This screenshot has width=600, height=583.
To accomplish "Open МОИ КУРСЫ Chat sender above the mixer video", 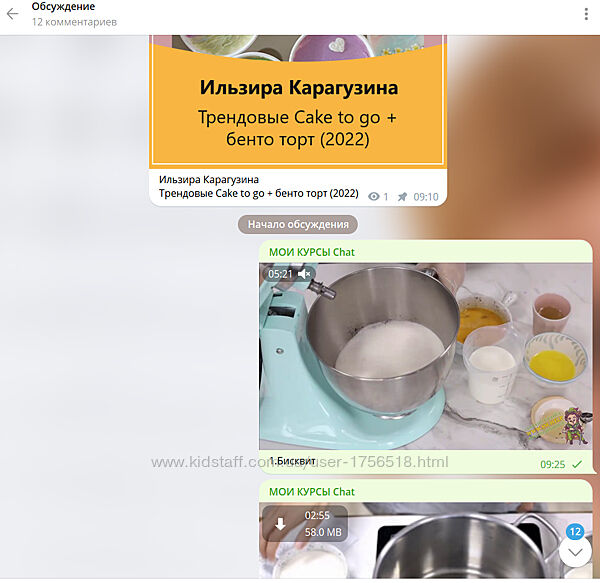I will [x=312, y=252].
